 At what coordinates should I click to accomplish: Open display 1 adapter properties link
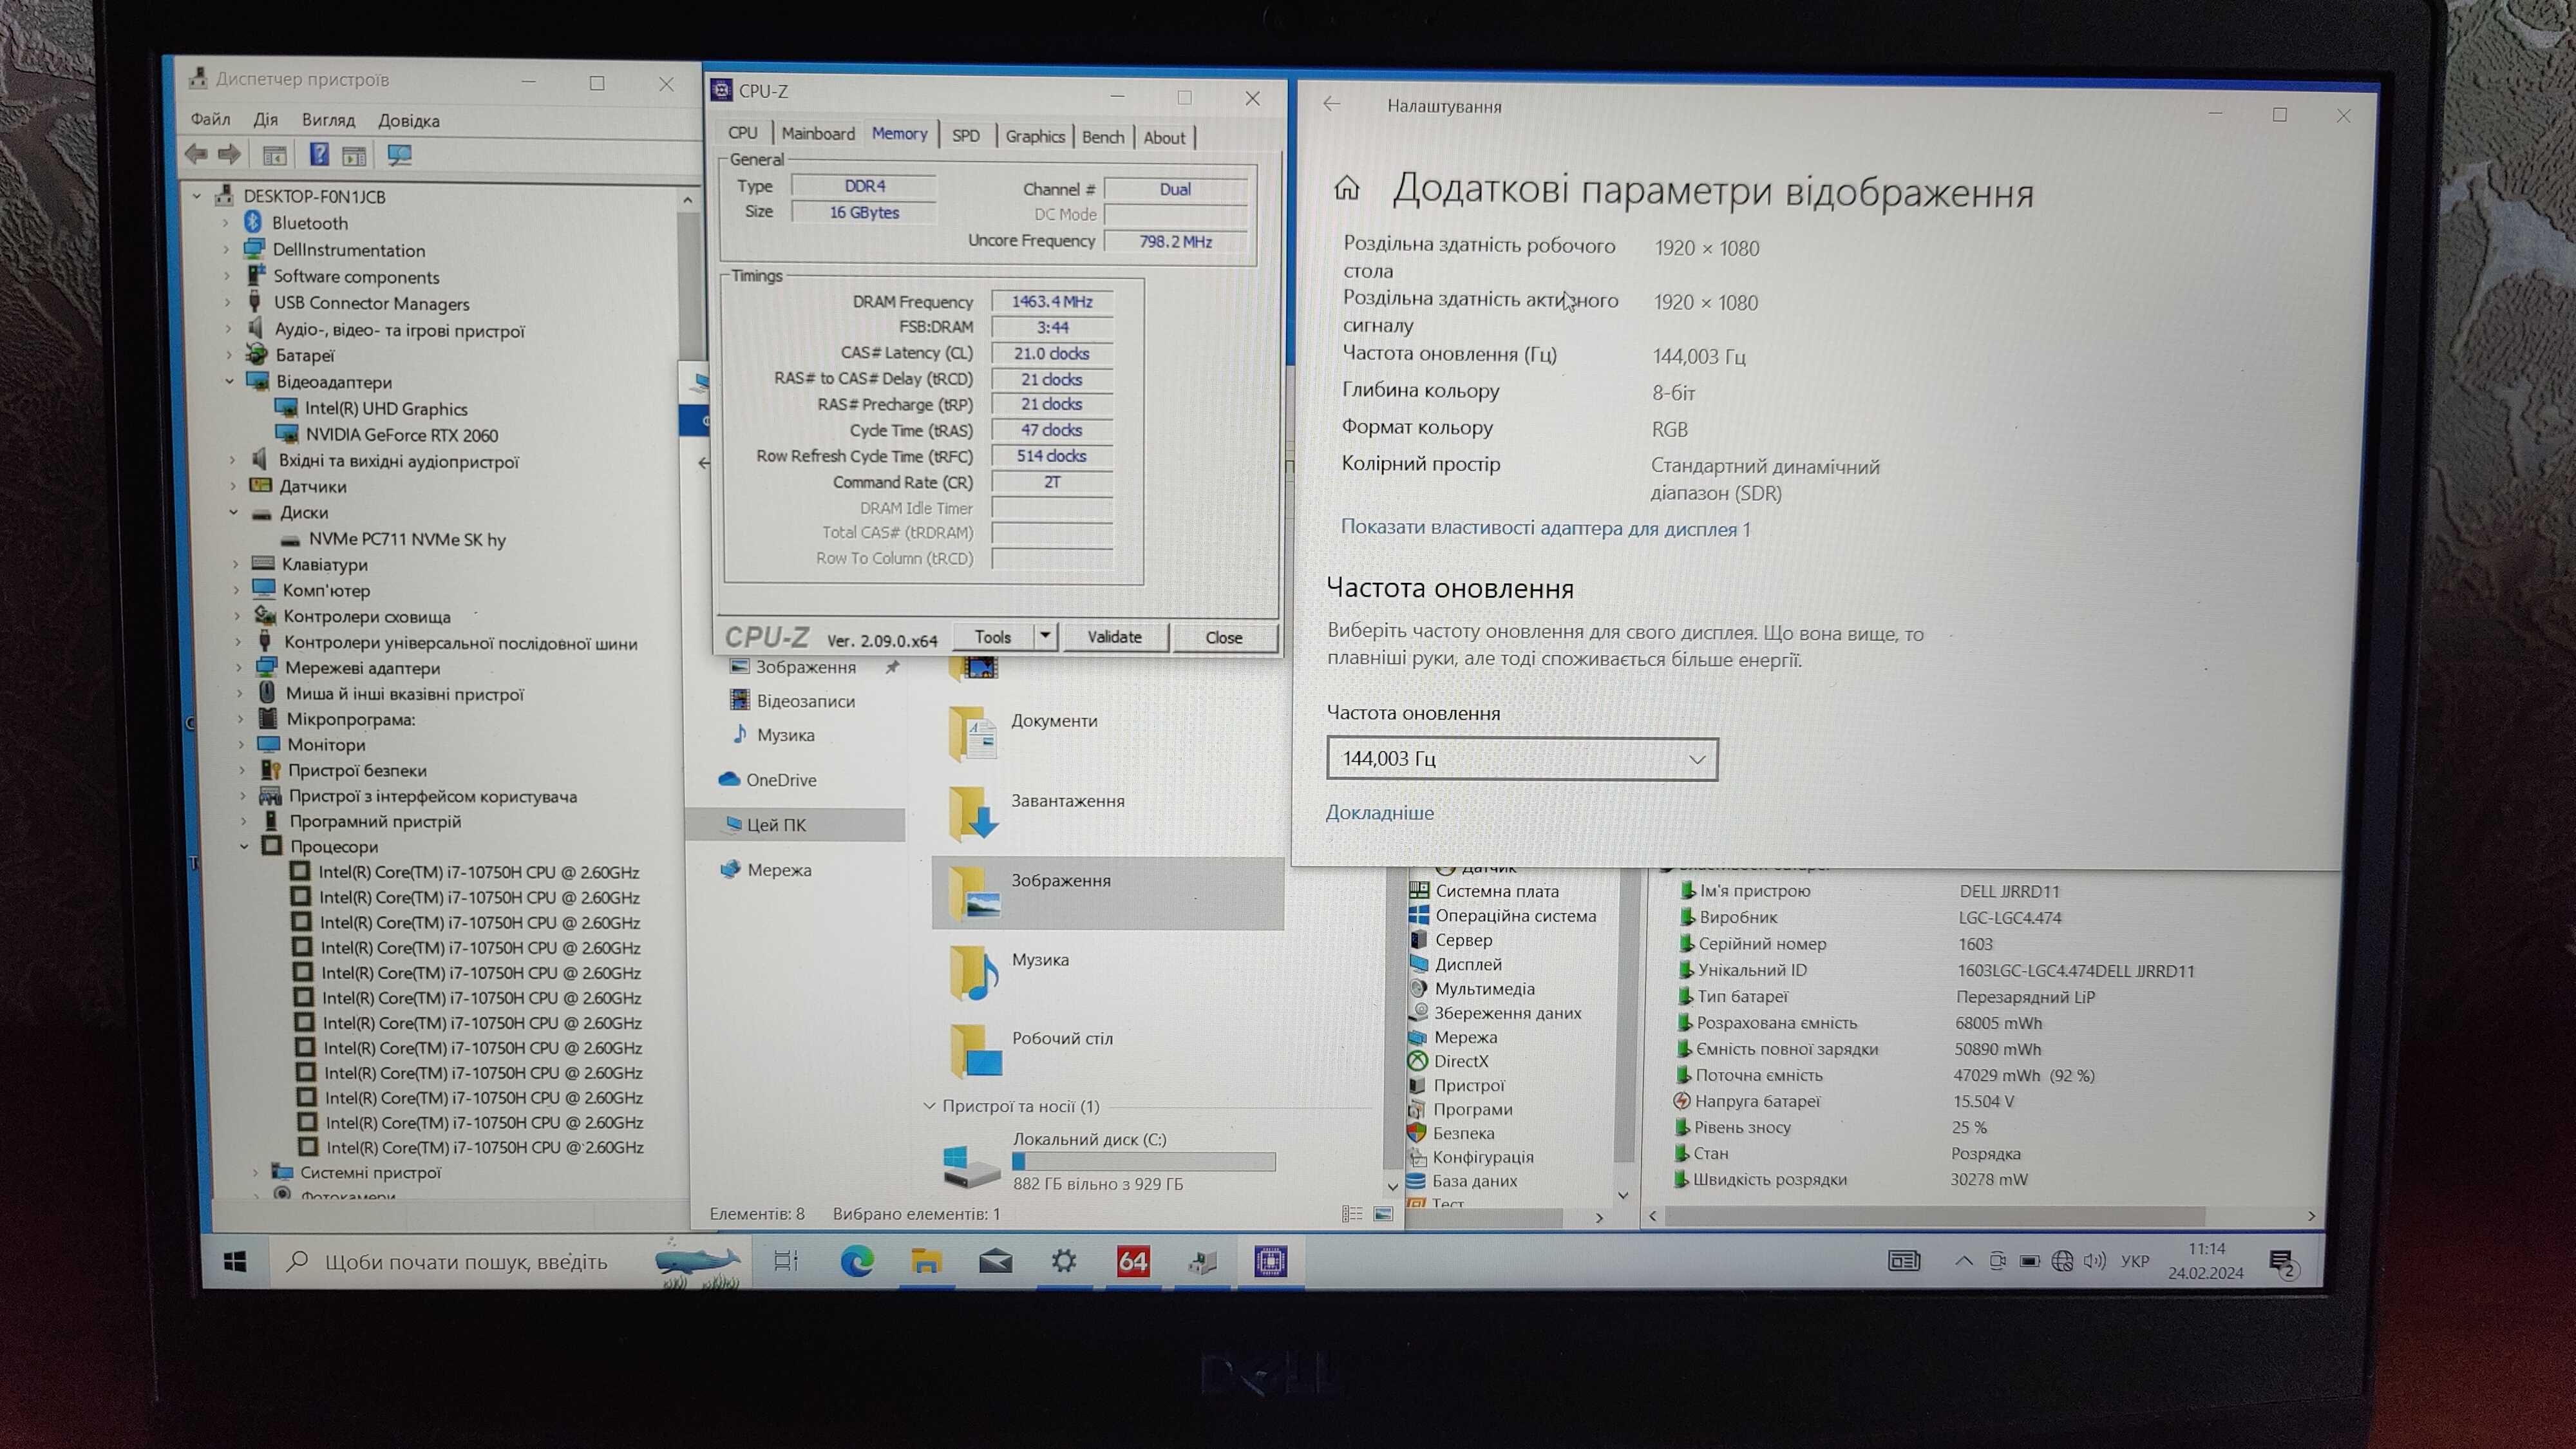coord(1545,528)
